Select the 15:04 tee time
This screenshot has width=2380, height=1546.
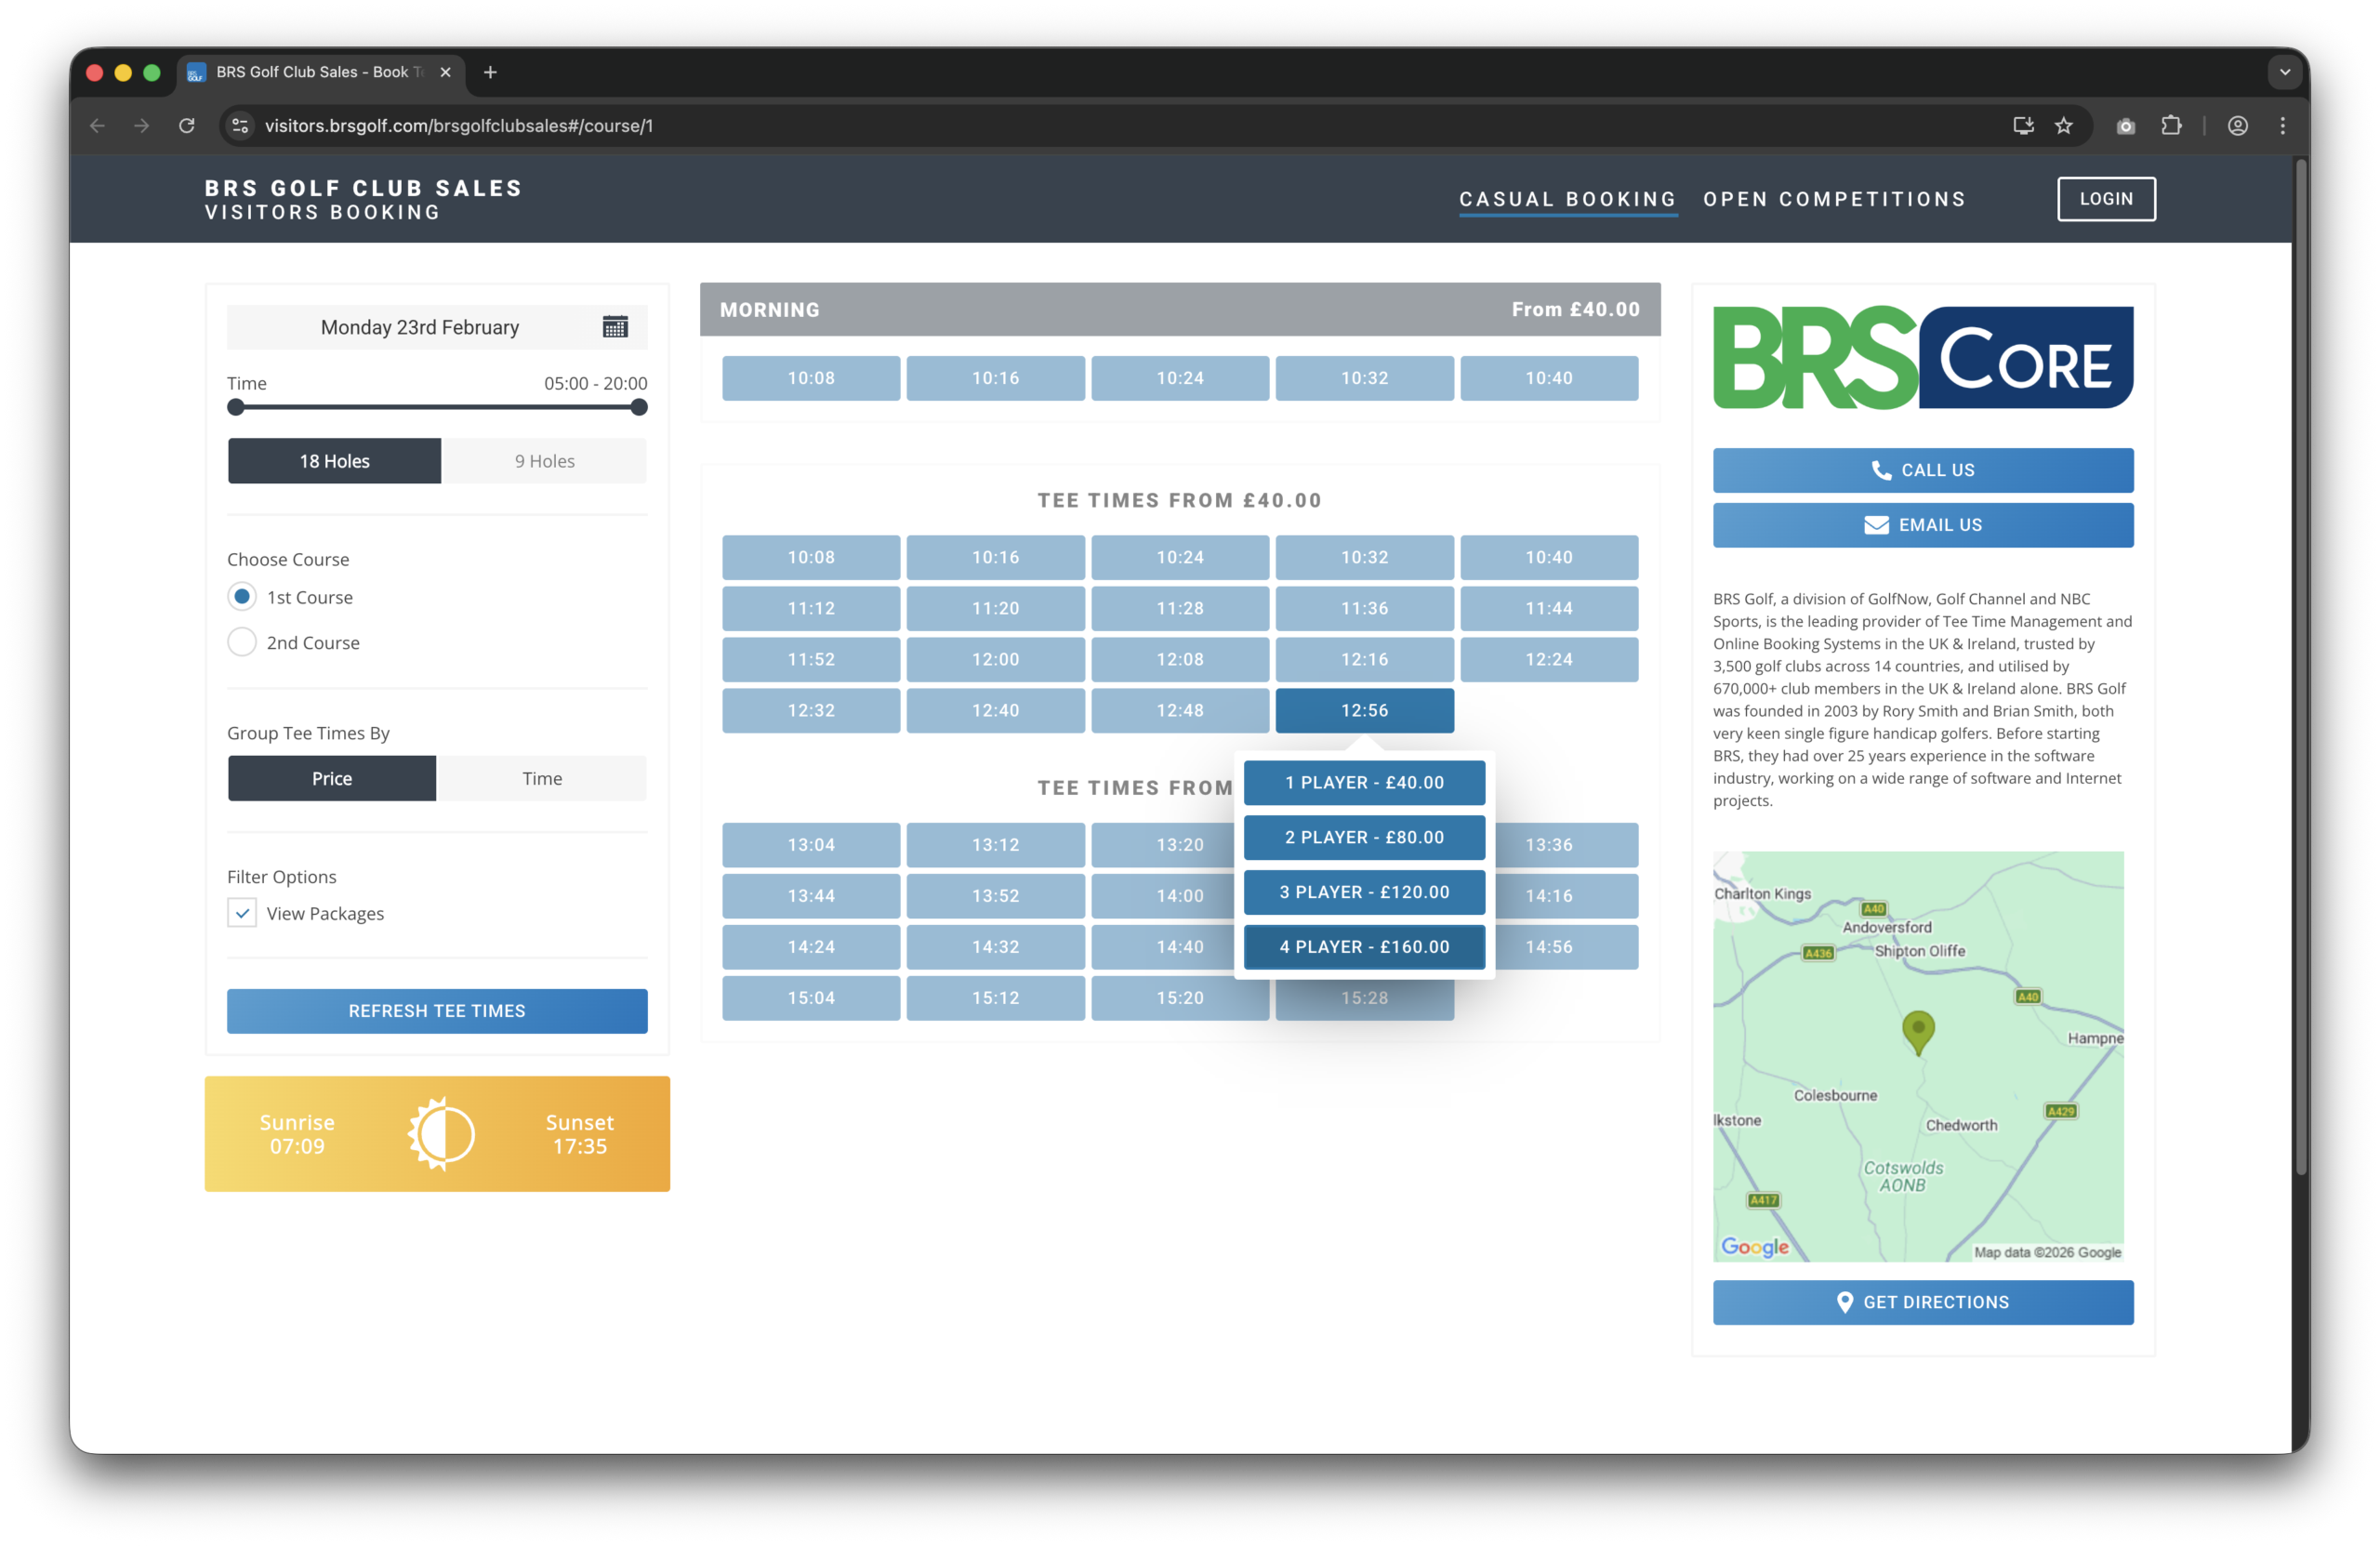[811, 998]
